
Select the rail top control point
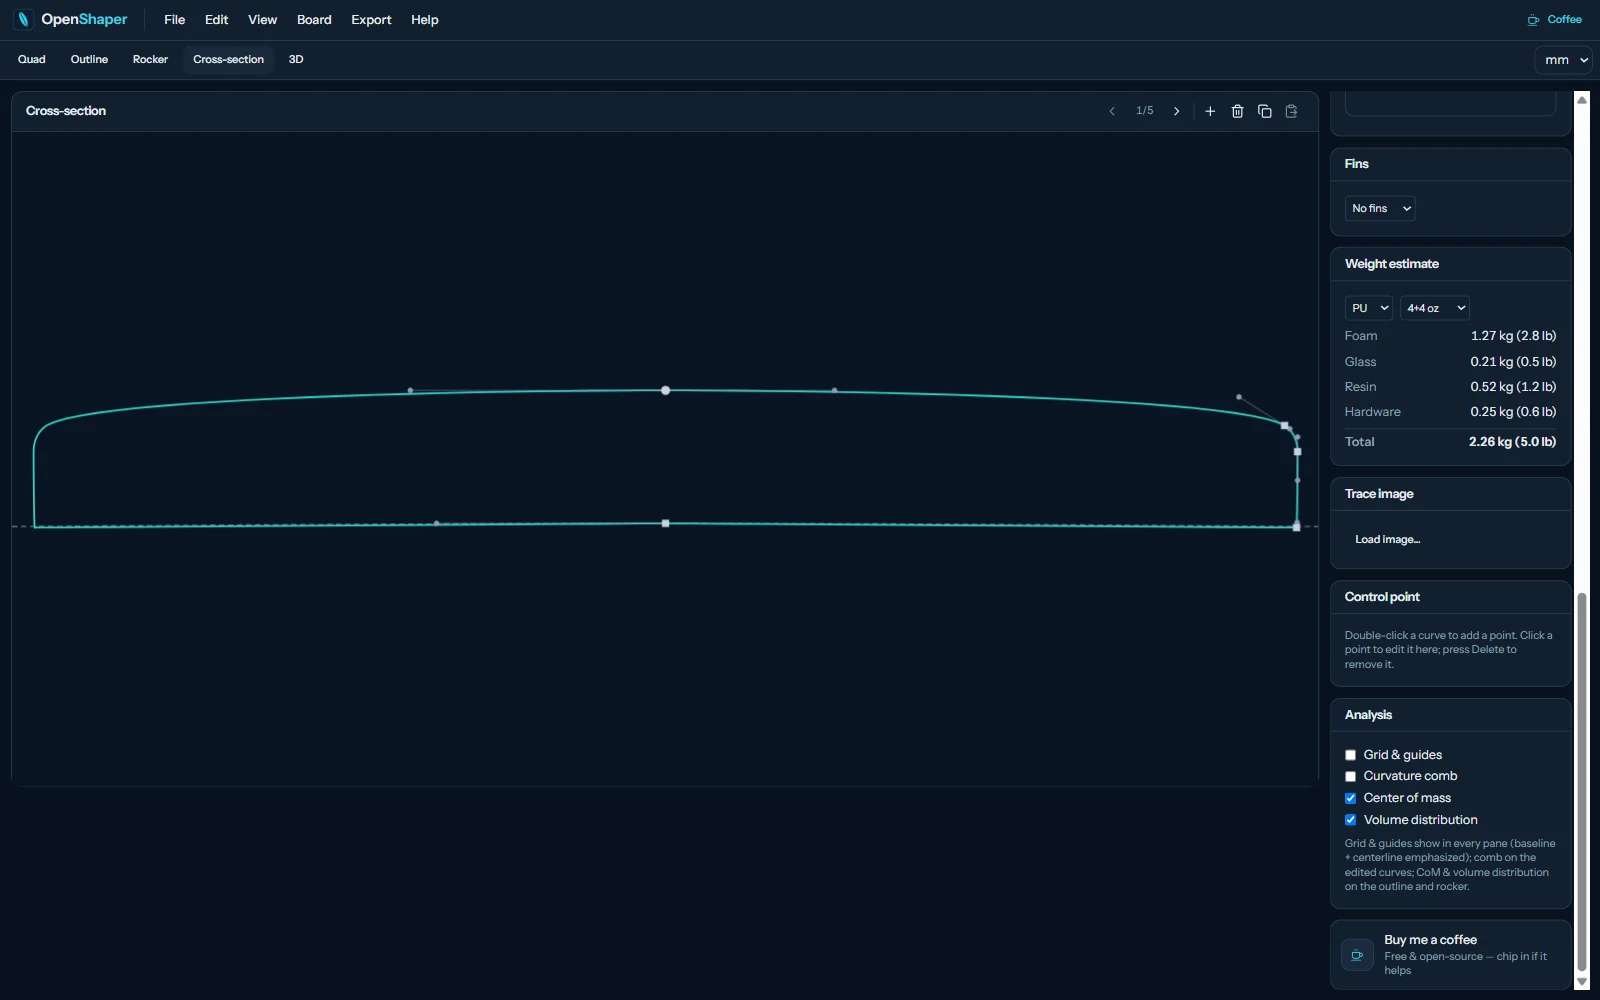1285,425
